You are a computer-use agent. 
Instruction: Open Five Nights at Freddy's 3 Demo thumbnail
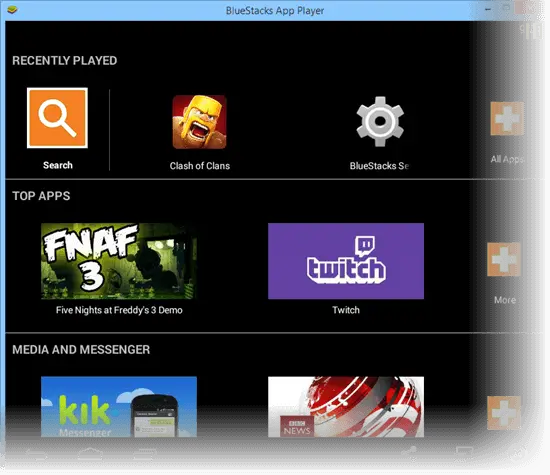click(119, 261)
